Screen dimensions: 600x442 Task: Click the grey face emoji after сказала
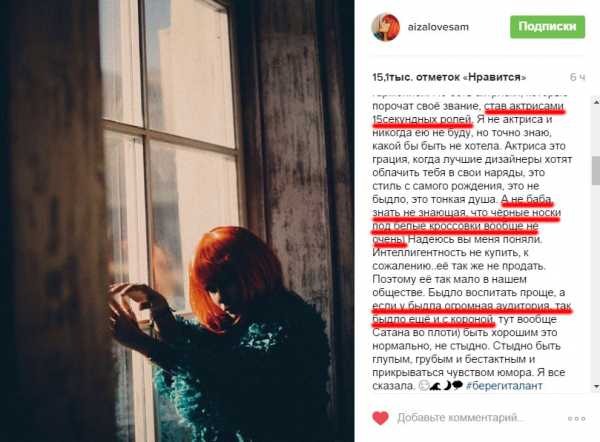pyautogui.click(x=424, y=386)
